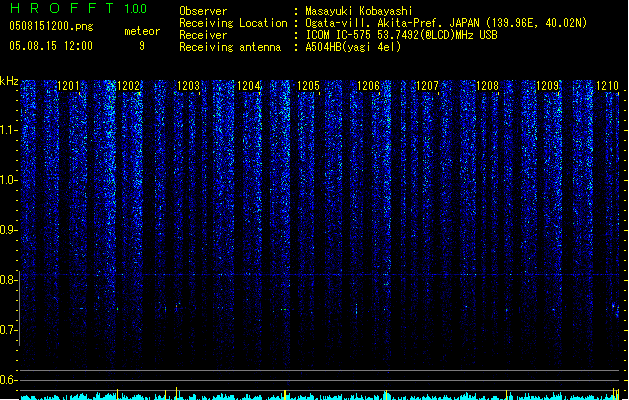Select the filename 0508151200.png

[51, 26]
